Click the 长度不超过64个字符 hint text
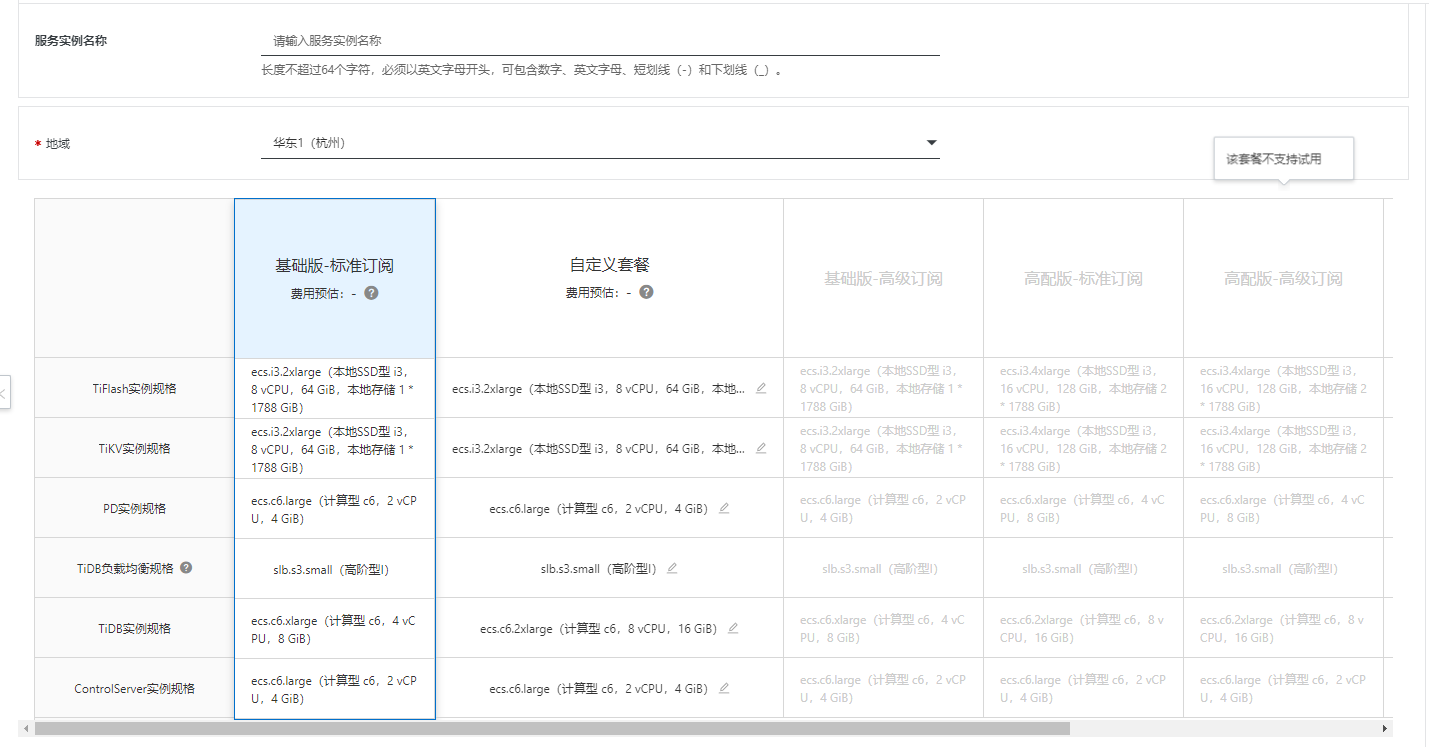The height and width of the screenshot is (747, 1429). [521, 71]
